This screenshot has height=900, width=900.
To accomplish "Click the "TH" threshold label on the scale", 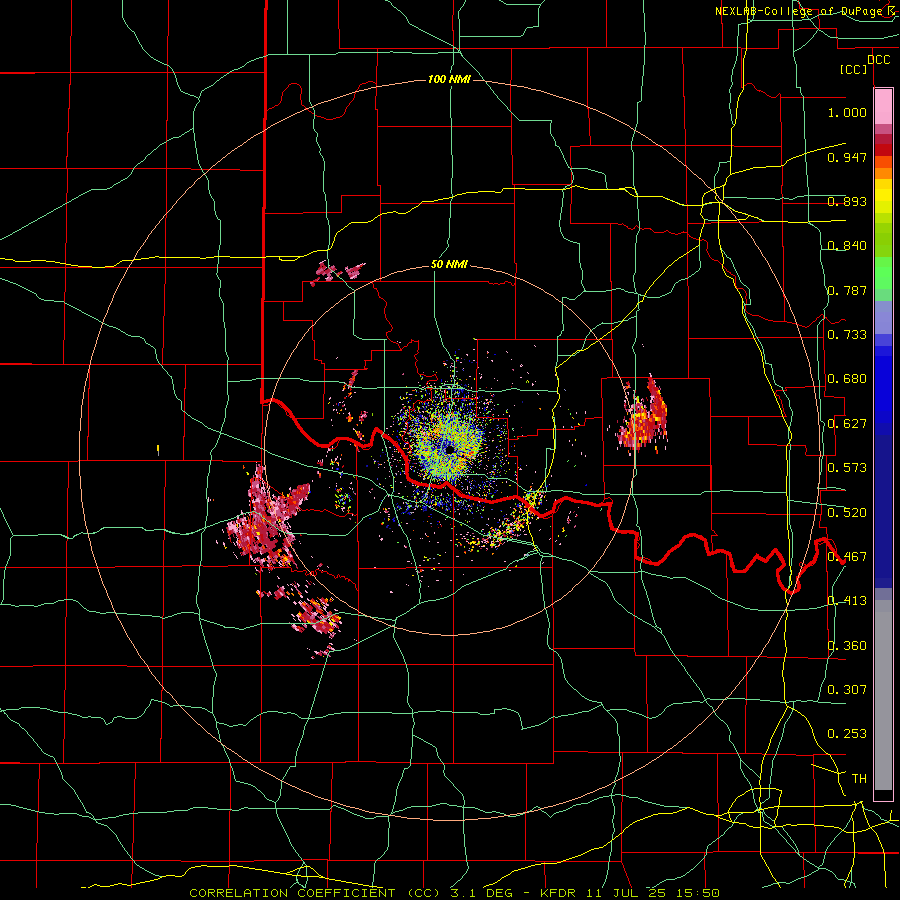I will click(859, 779).
